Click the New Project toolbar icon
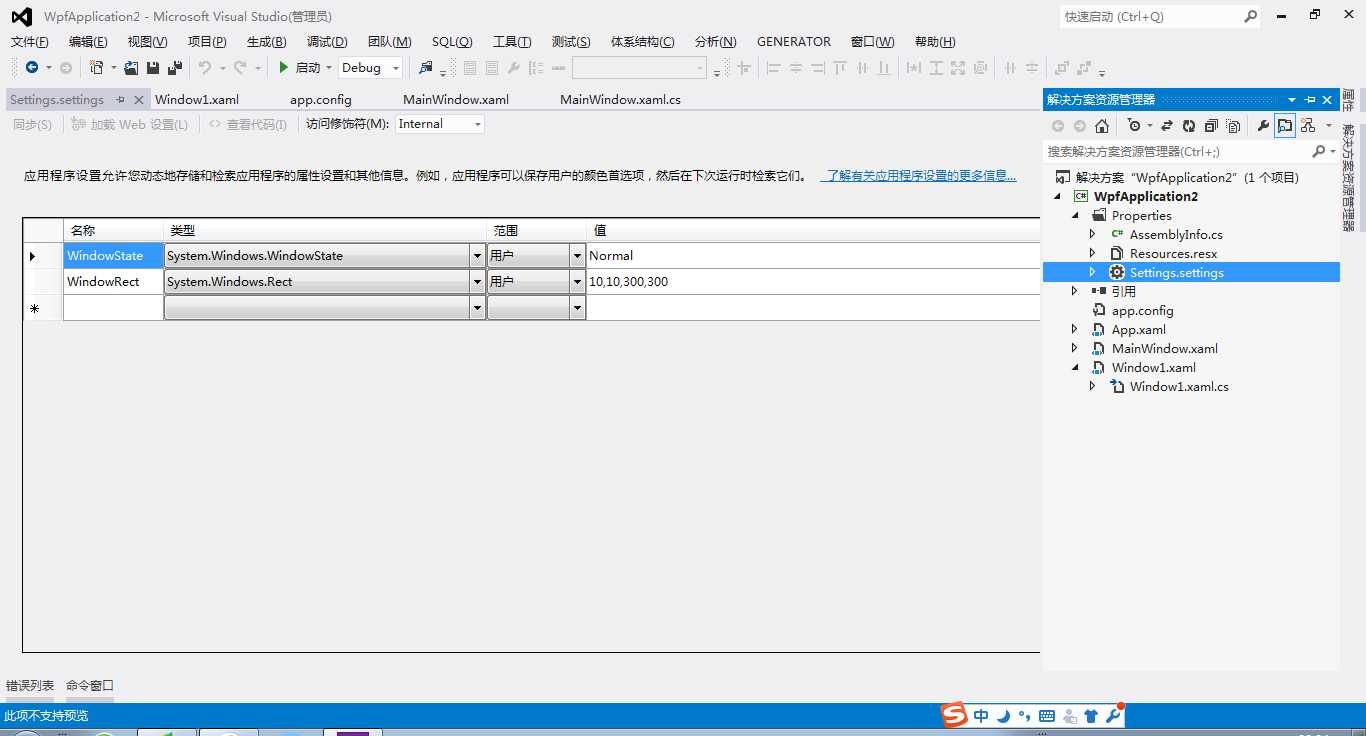 (96, 68)
